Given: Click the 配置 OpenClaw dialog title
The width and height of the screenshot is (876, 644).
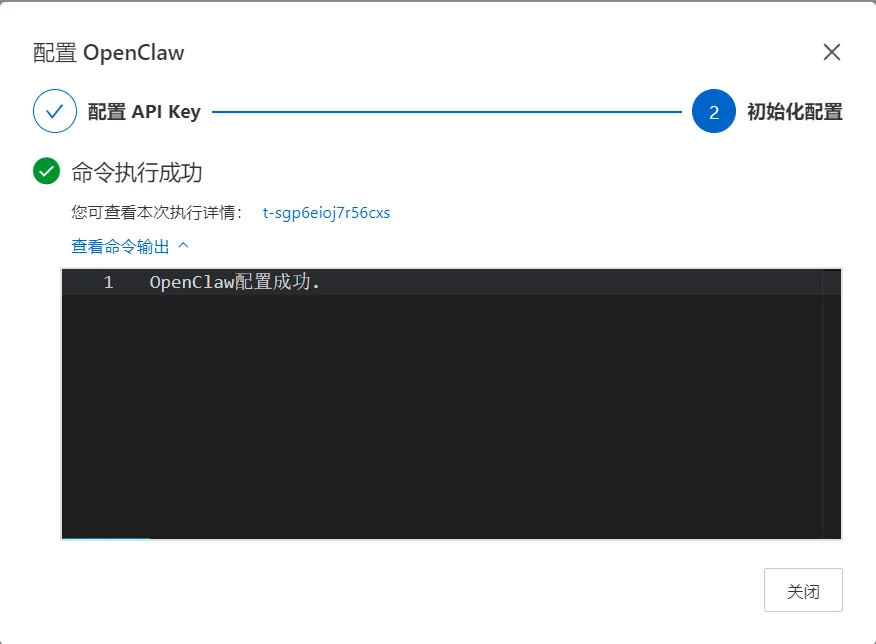Looking at the screenshot, I should [108, 53].
